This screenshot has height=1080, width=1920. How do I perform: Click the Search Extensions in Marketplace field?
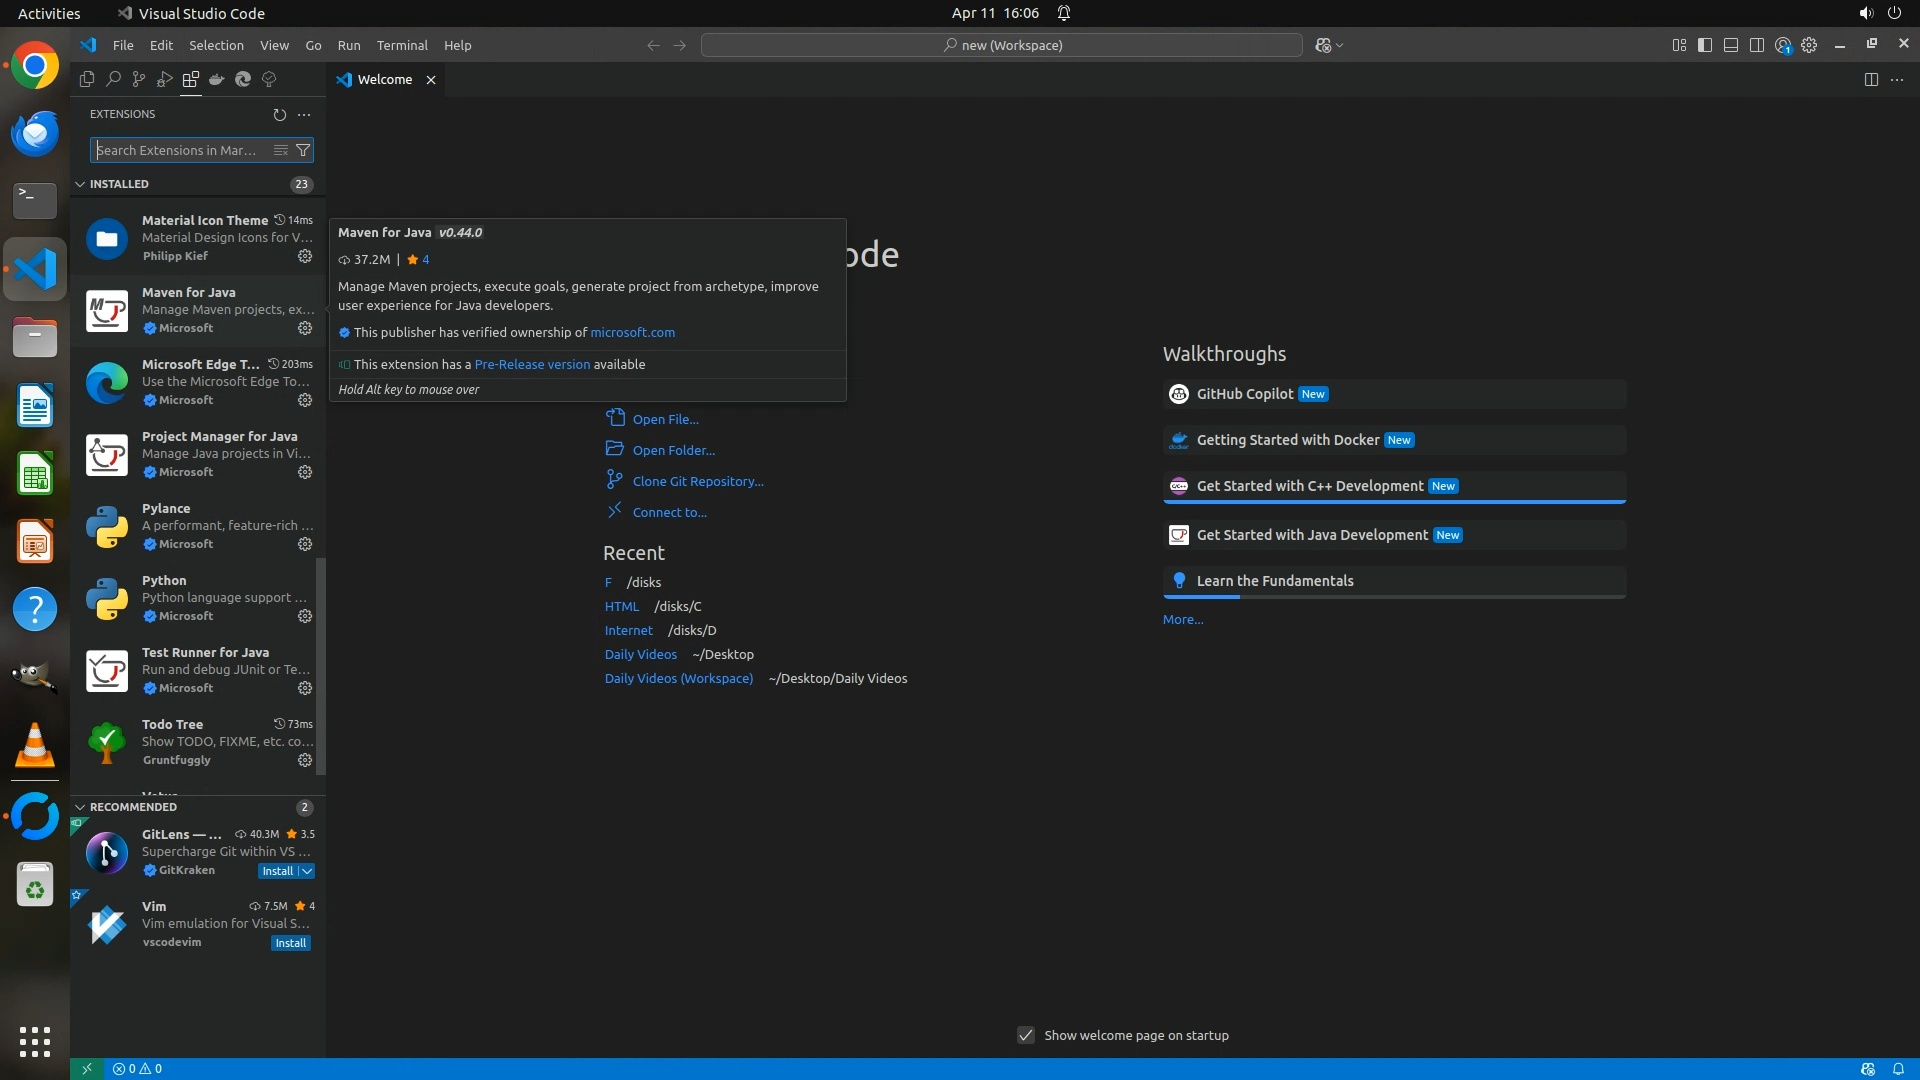coord(178,150)
